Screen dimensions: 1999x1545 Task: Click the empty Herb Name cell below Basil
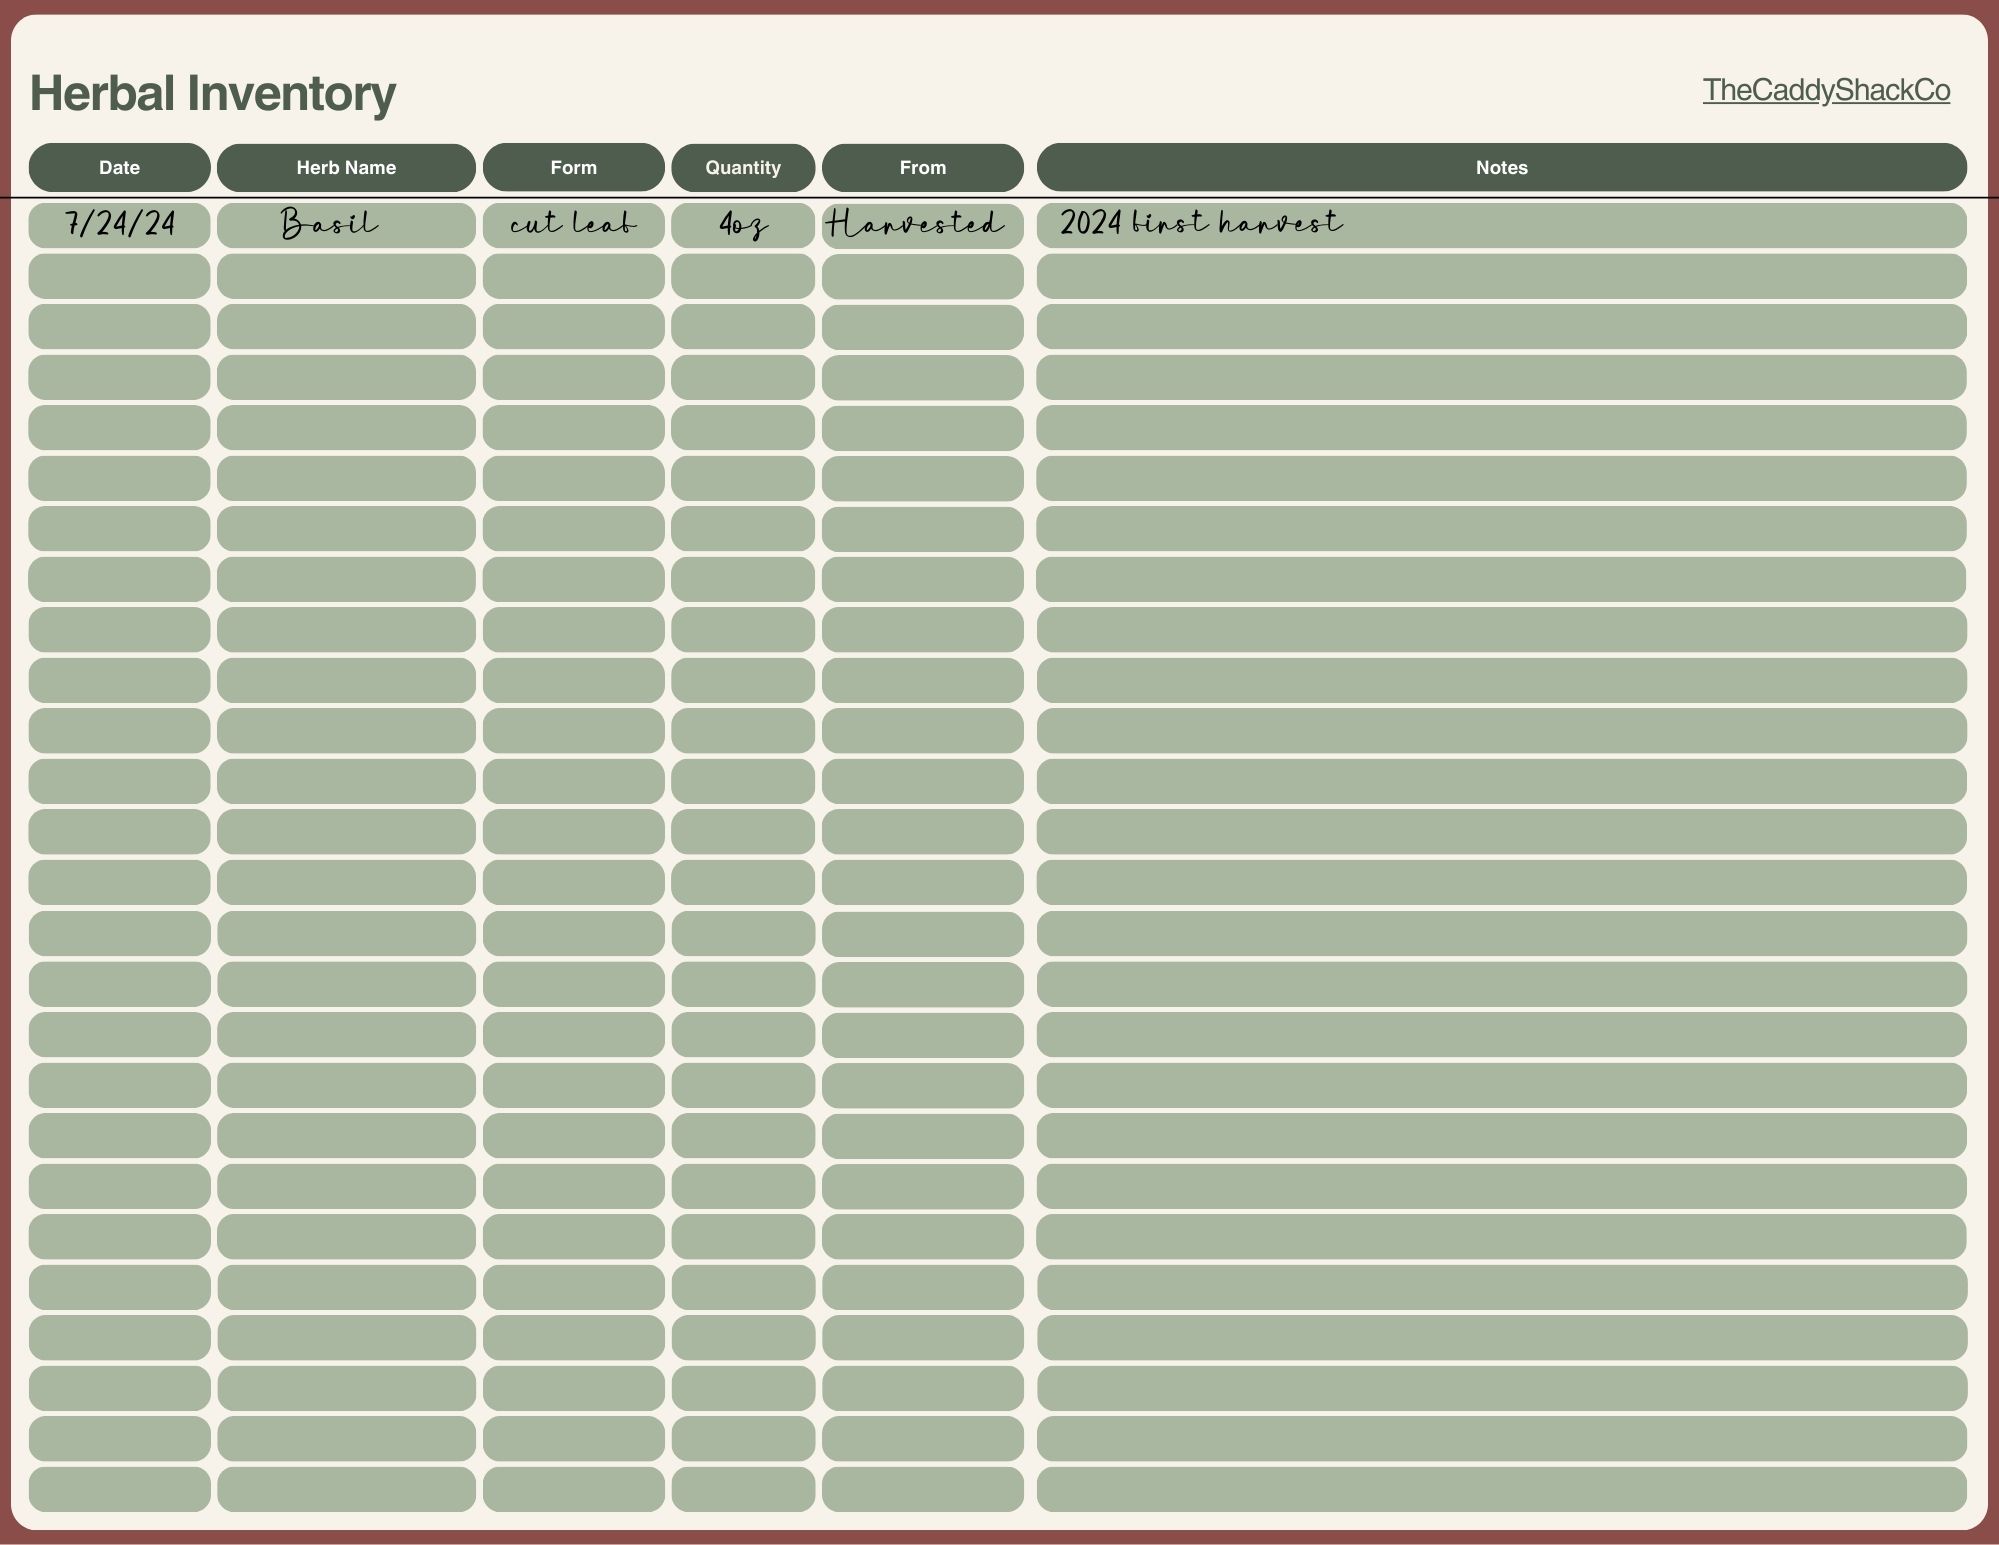346,276
